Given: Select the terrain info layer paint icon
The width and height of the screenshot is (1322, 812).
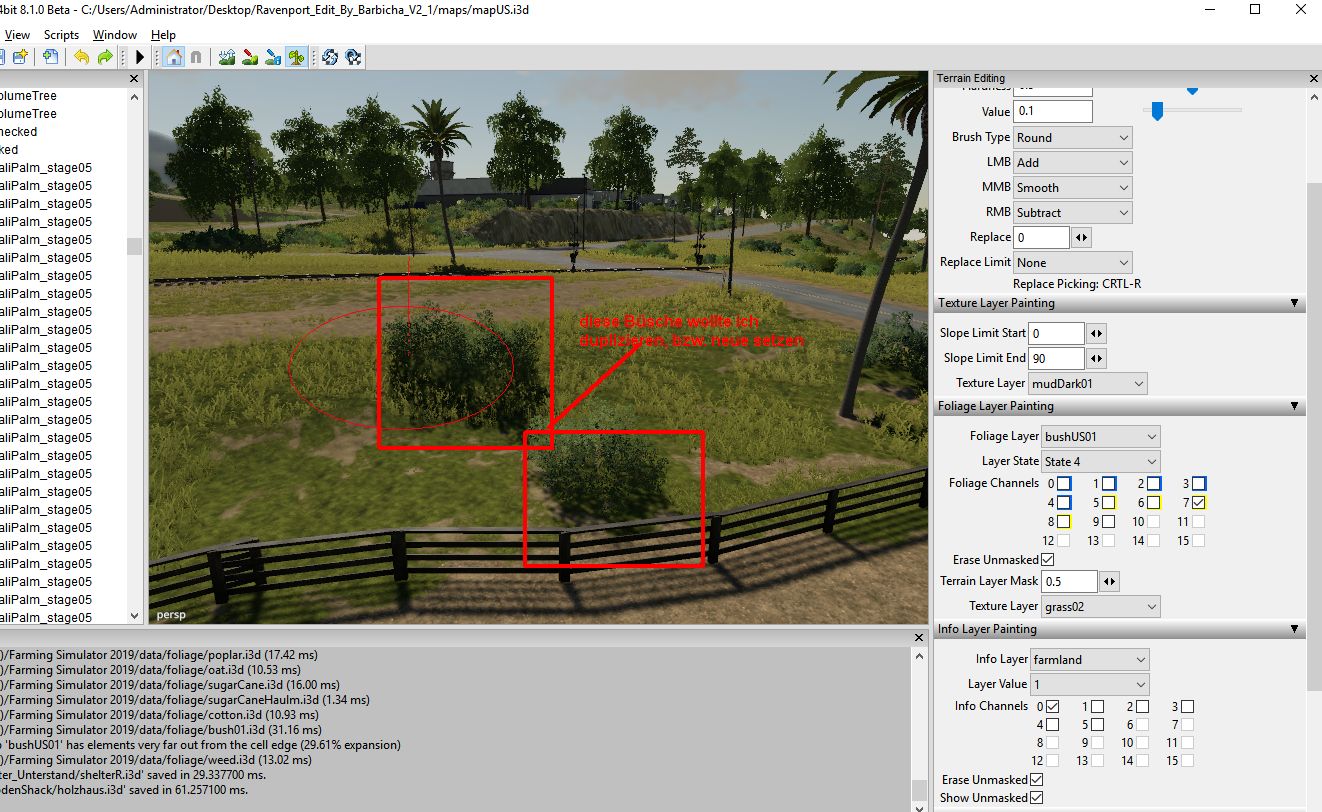Looking at the screenshot, I should coord(273,57).
